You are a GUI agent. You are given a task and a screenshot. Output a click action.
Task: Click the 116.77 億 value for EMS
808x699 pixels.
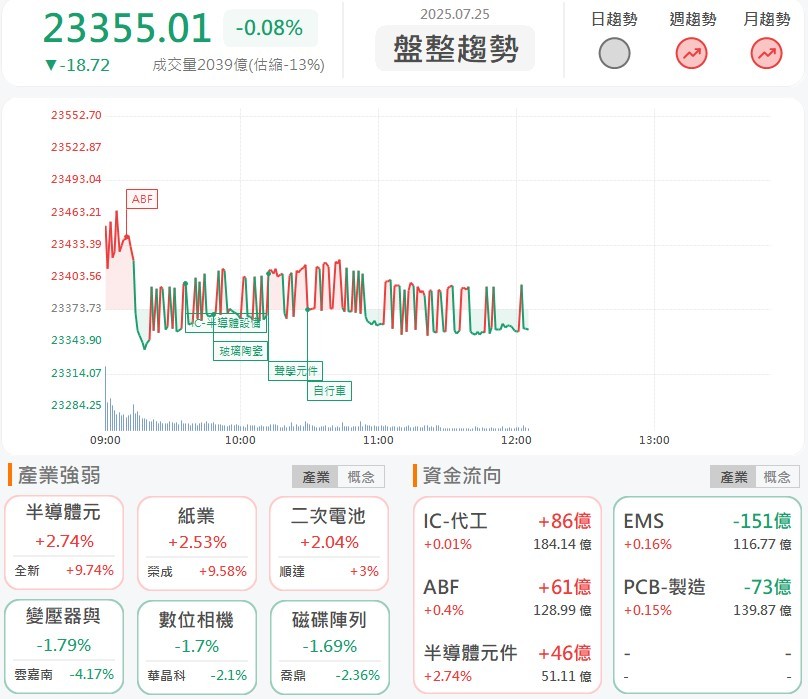[x=762, y=544]
